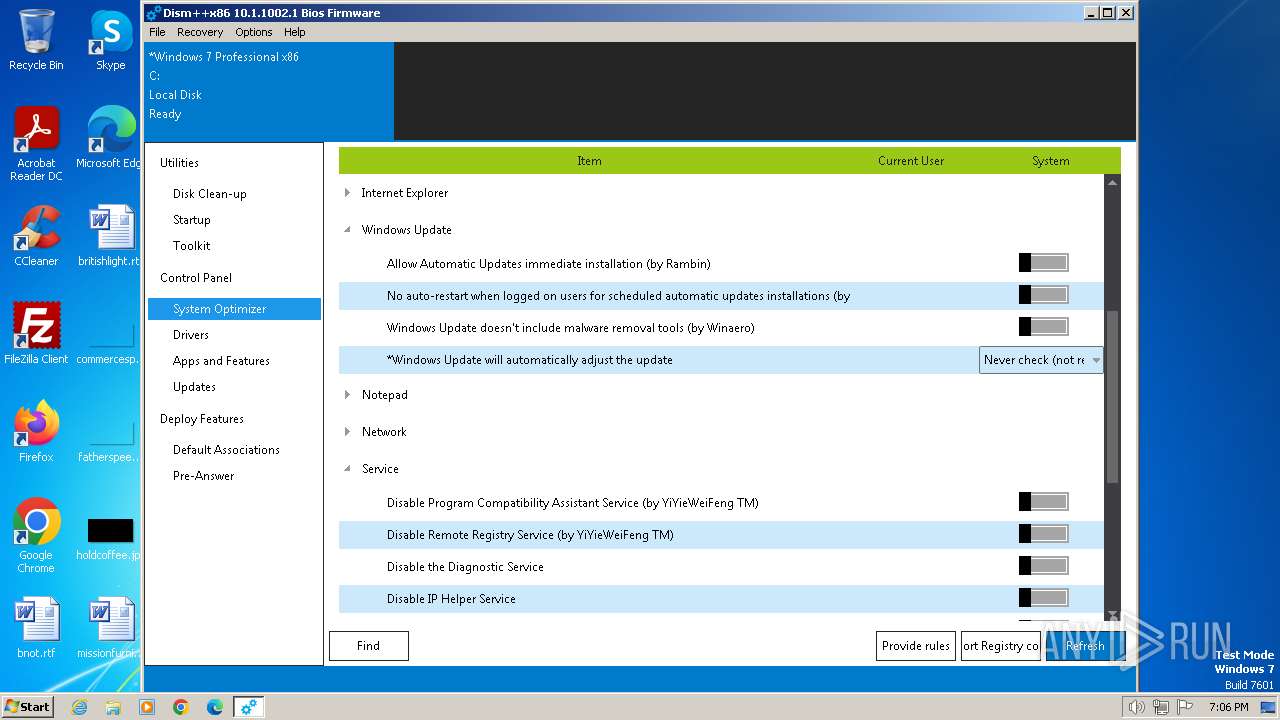Select the Dism++ taskbar button
1280x720 pixels.
point(249,707)
